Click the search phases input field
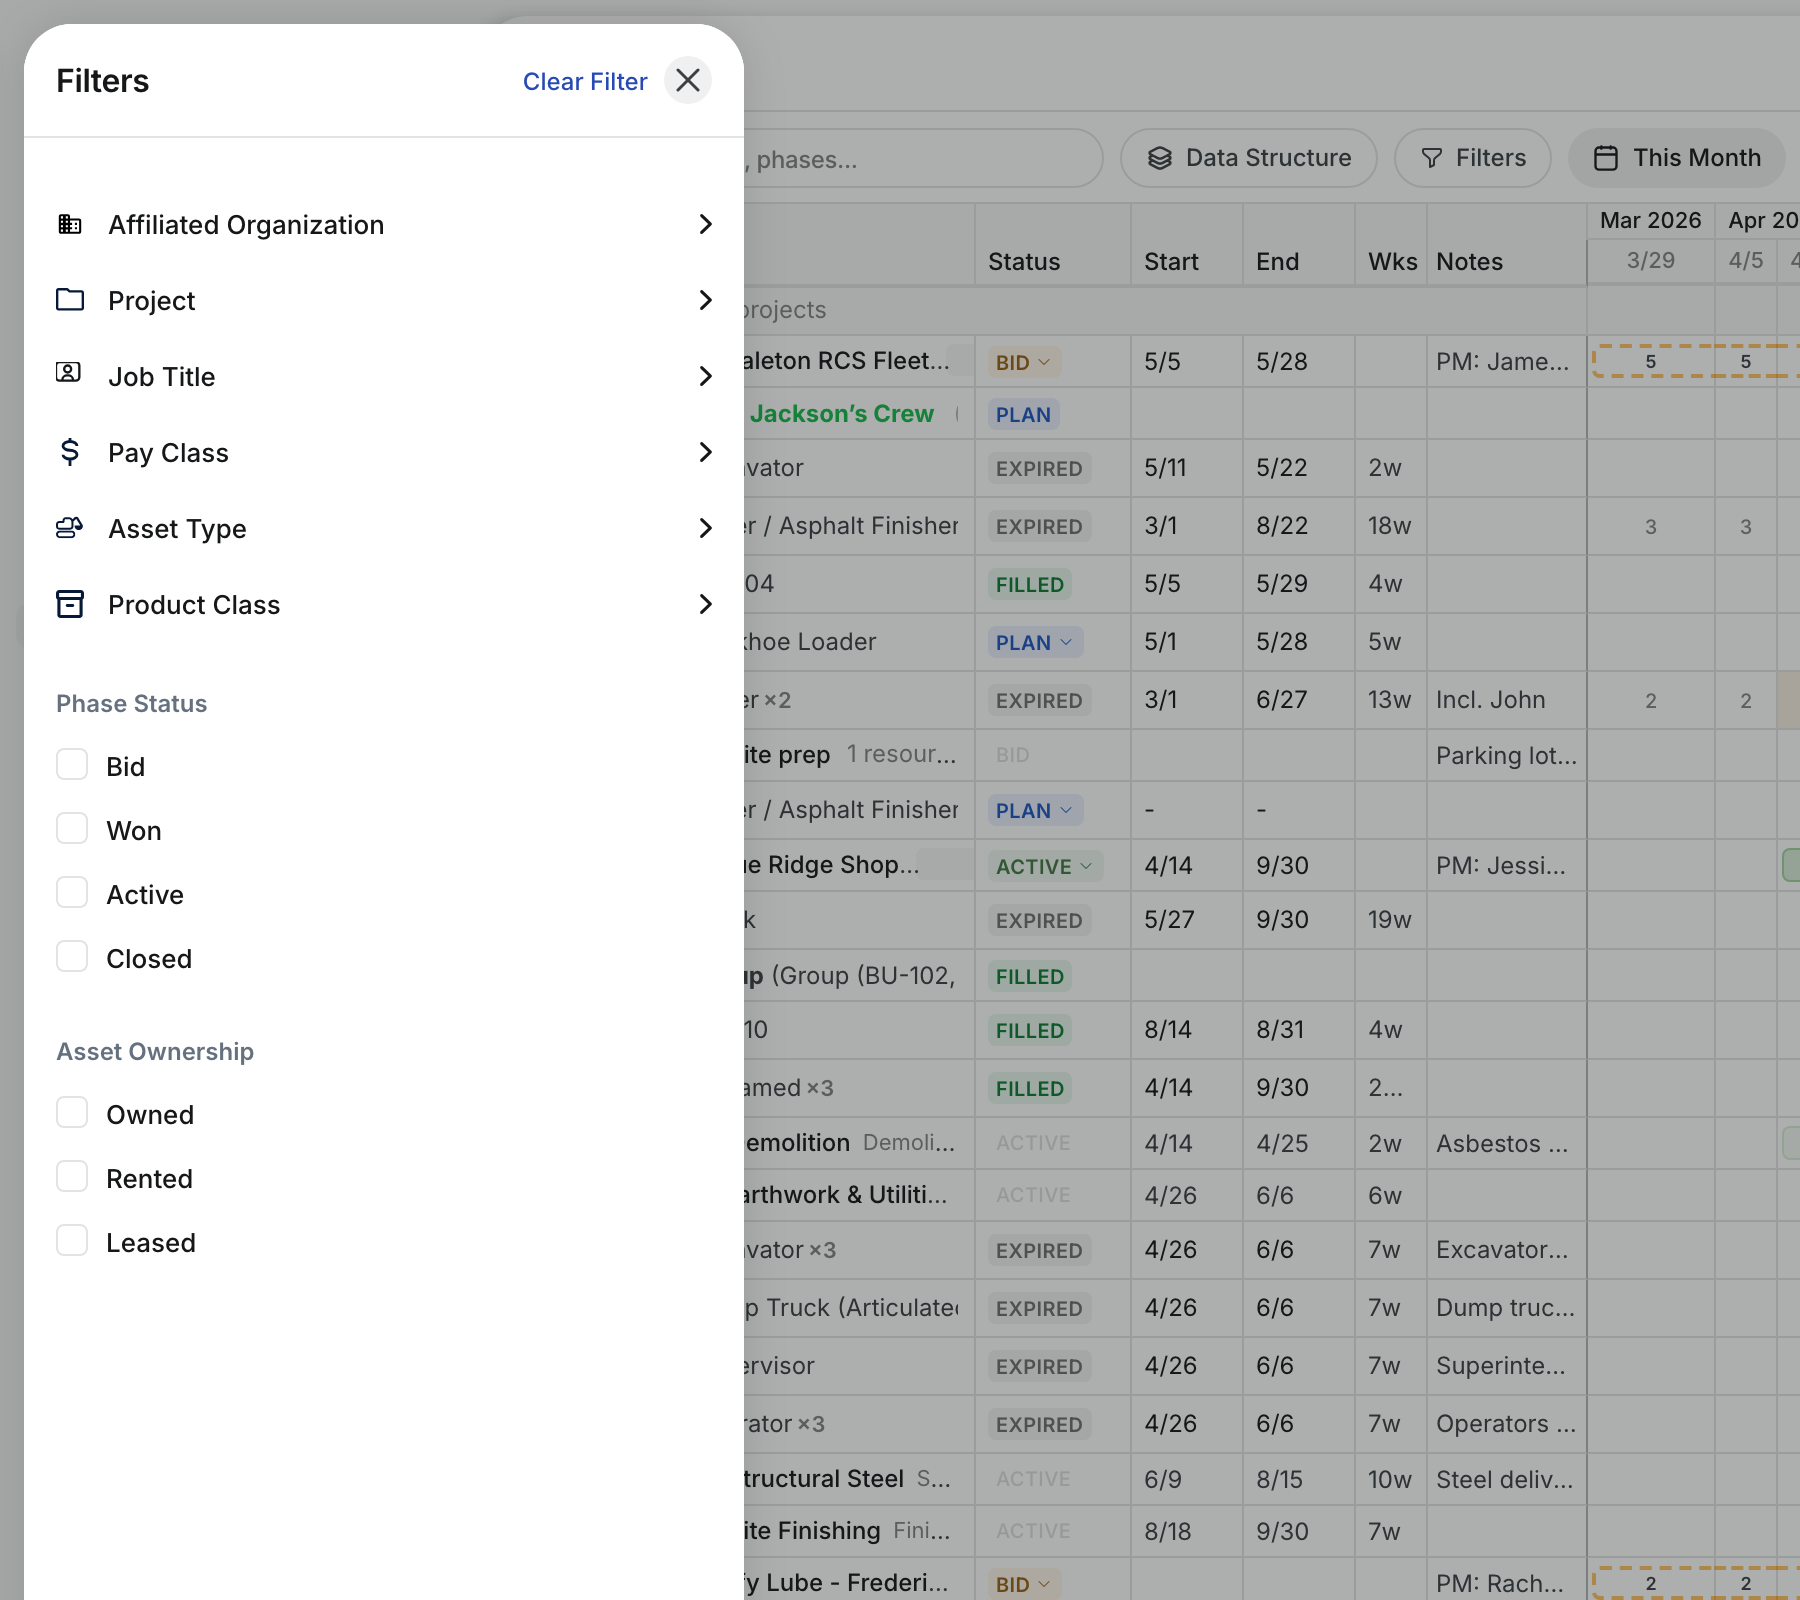The height and width of the screenshot is (1600, 1800). (x=922, y=159)
